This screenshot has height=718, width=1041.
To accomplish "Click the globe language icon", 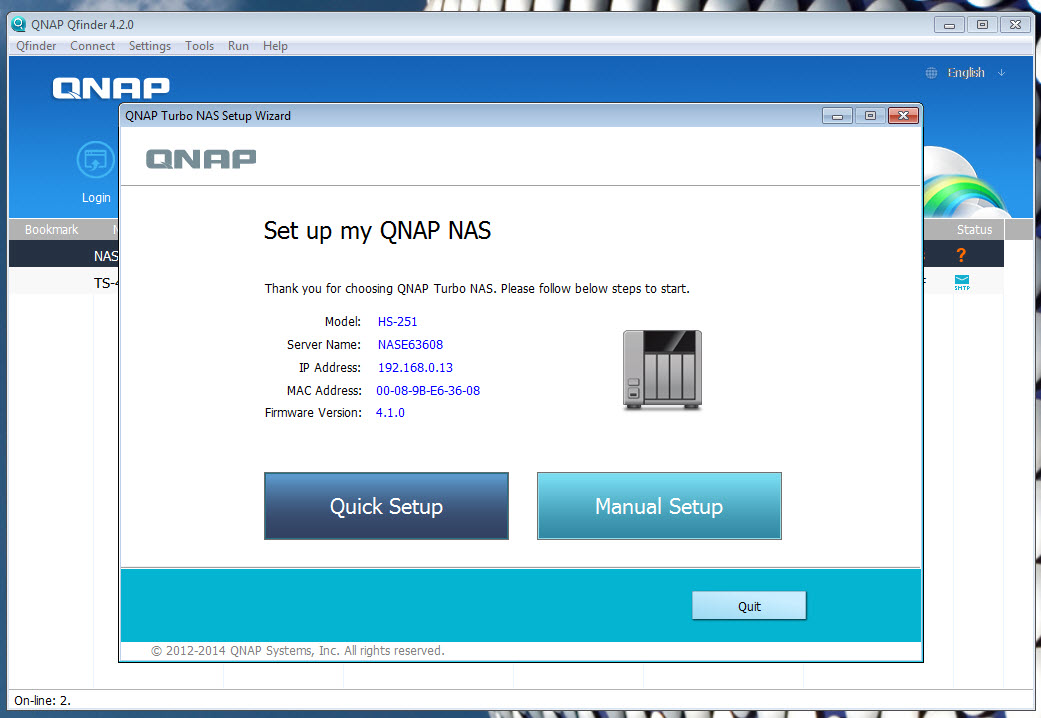I will point(931,73).
